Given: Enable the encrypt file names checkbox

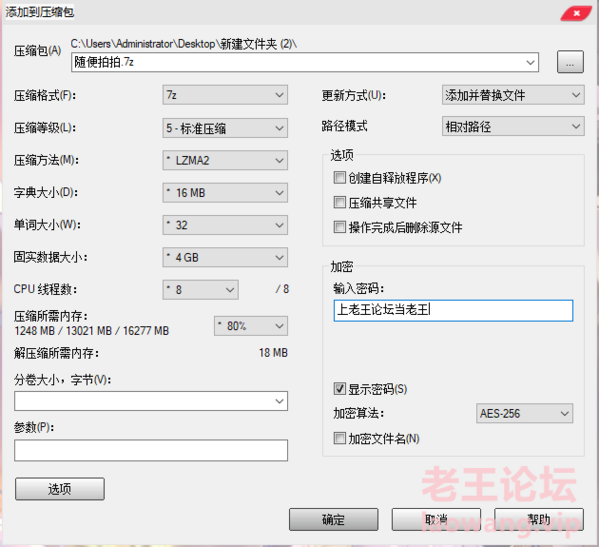Looking at the screenshot, I should 339,438.
